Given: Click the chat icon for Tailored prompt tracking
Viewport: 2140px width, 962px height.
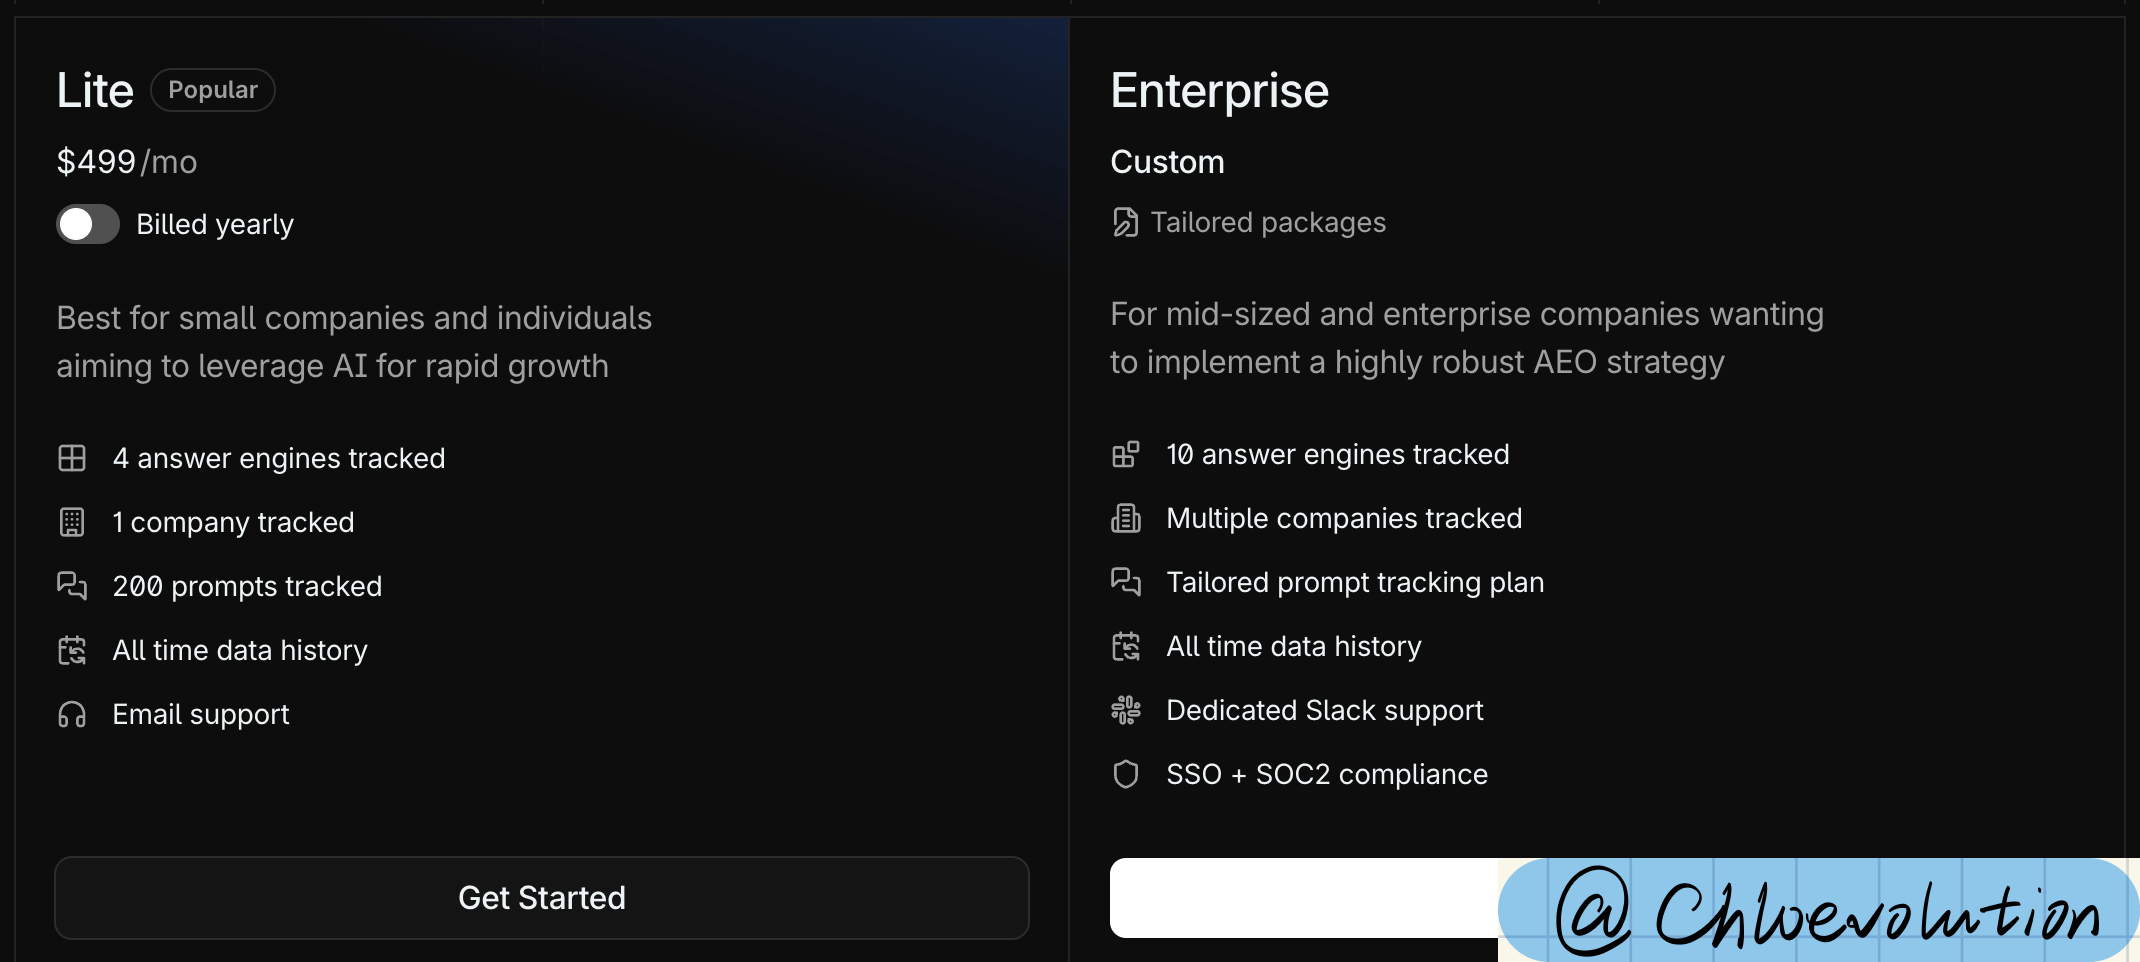Looking at the screenshot, I should (1125, 582).
